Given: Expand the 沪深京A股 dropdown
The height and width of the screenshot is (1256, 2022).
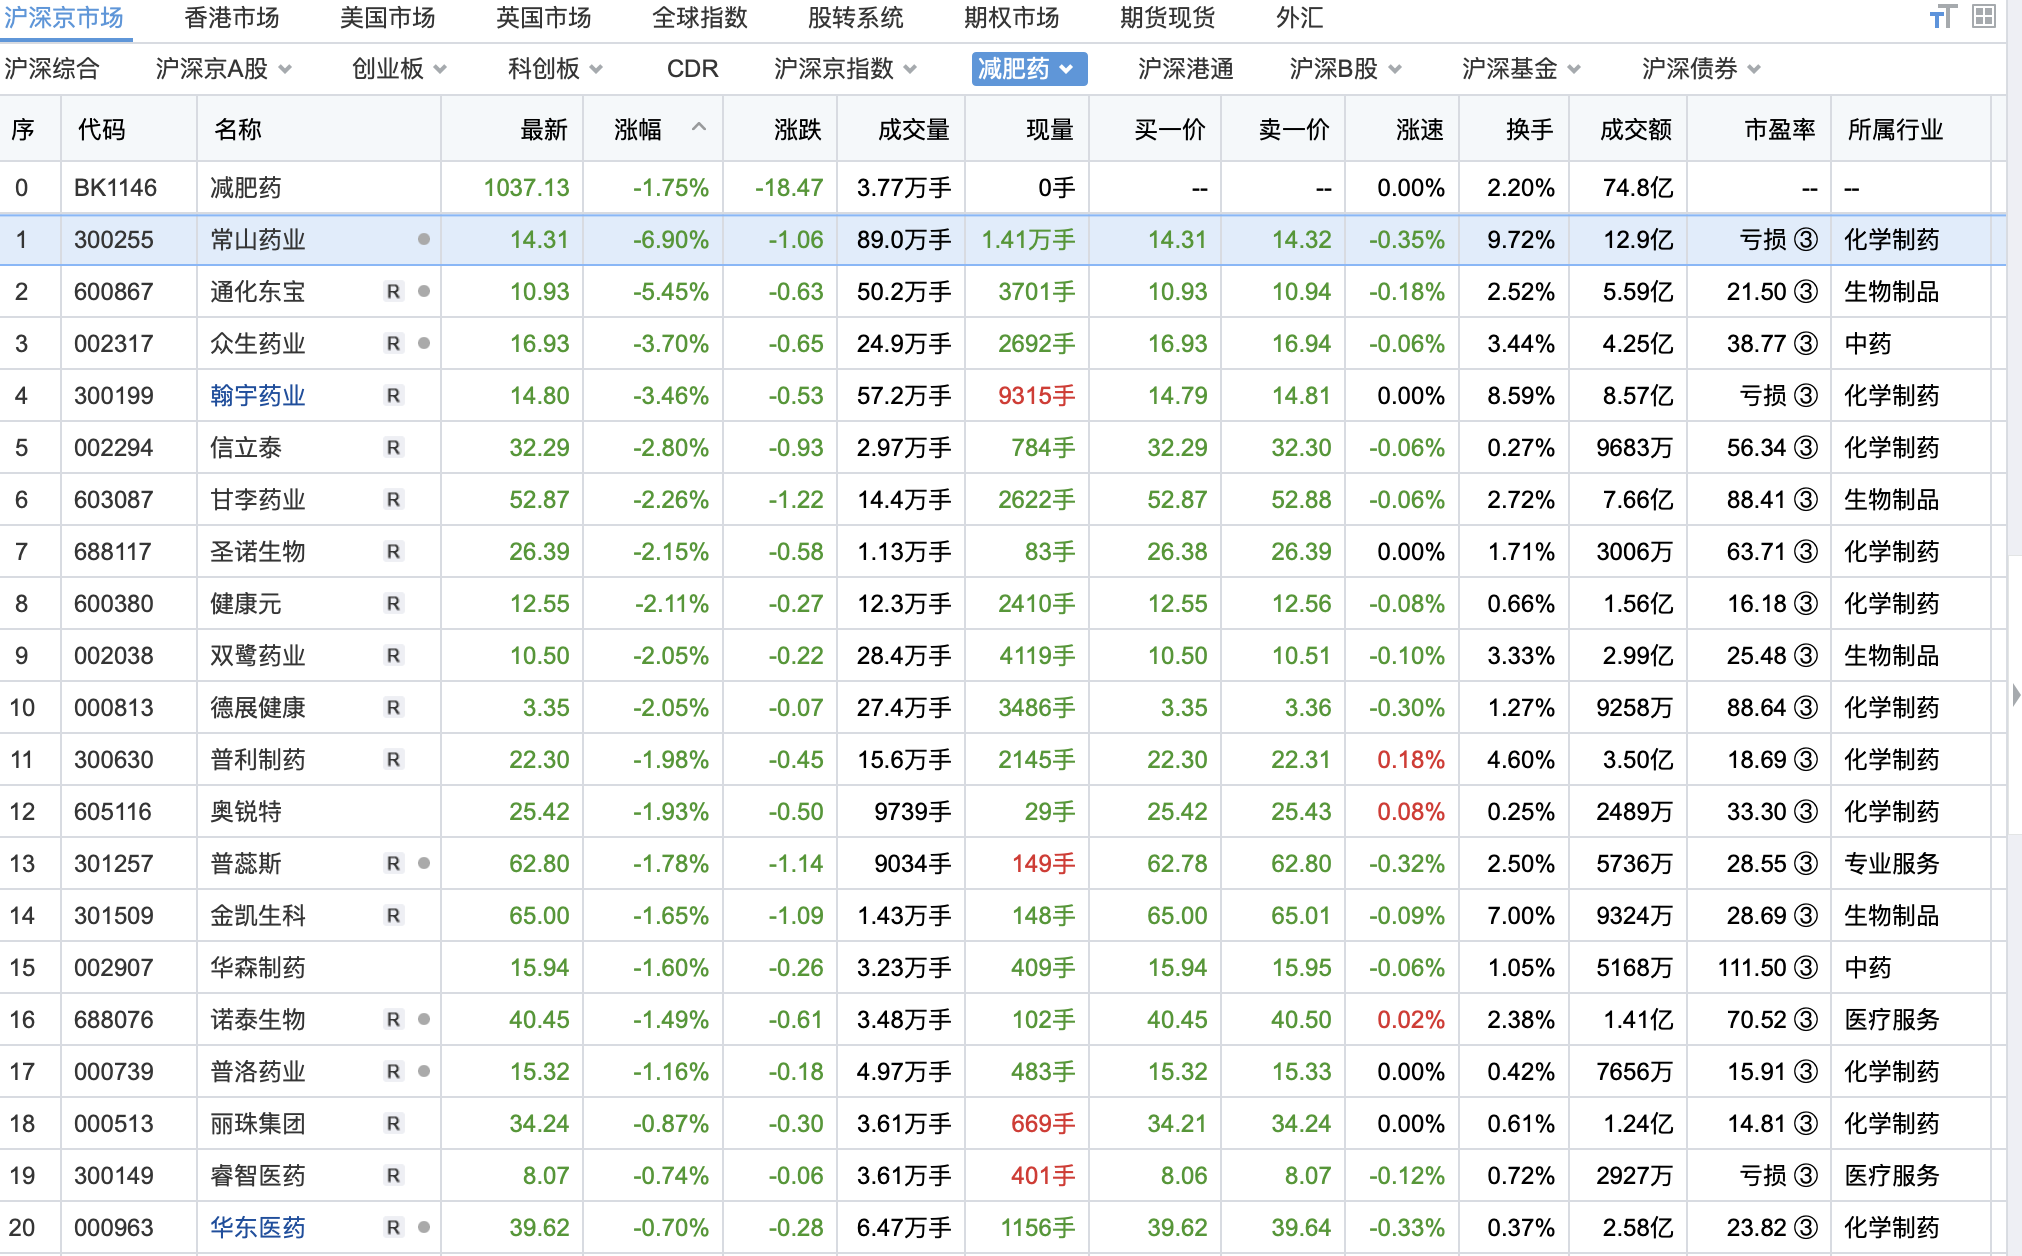Looking at the screenshot, I should (x=285, y=69).
